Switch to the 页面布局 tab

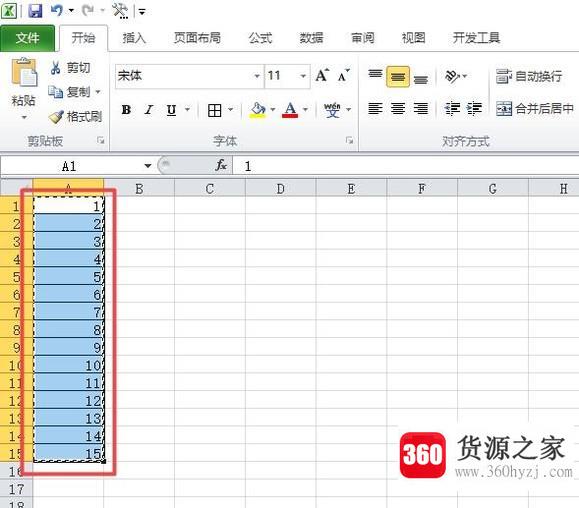(x=197, y=38)
